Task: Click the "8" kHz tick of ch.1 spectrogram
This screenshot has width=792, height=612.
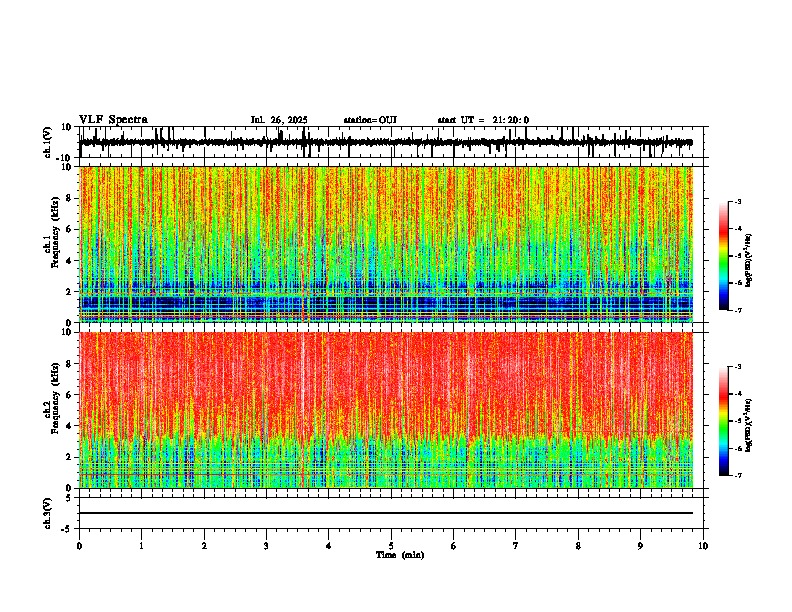Action: tap(69, 198)
